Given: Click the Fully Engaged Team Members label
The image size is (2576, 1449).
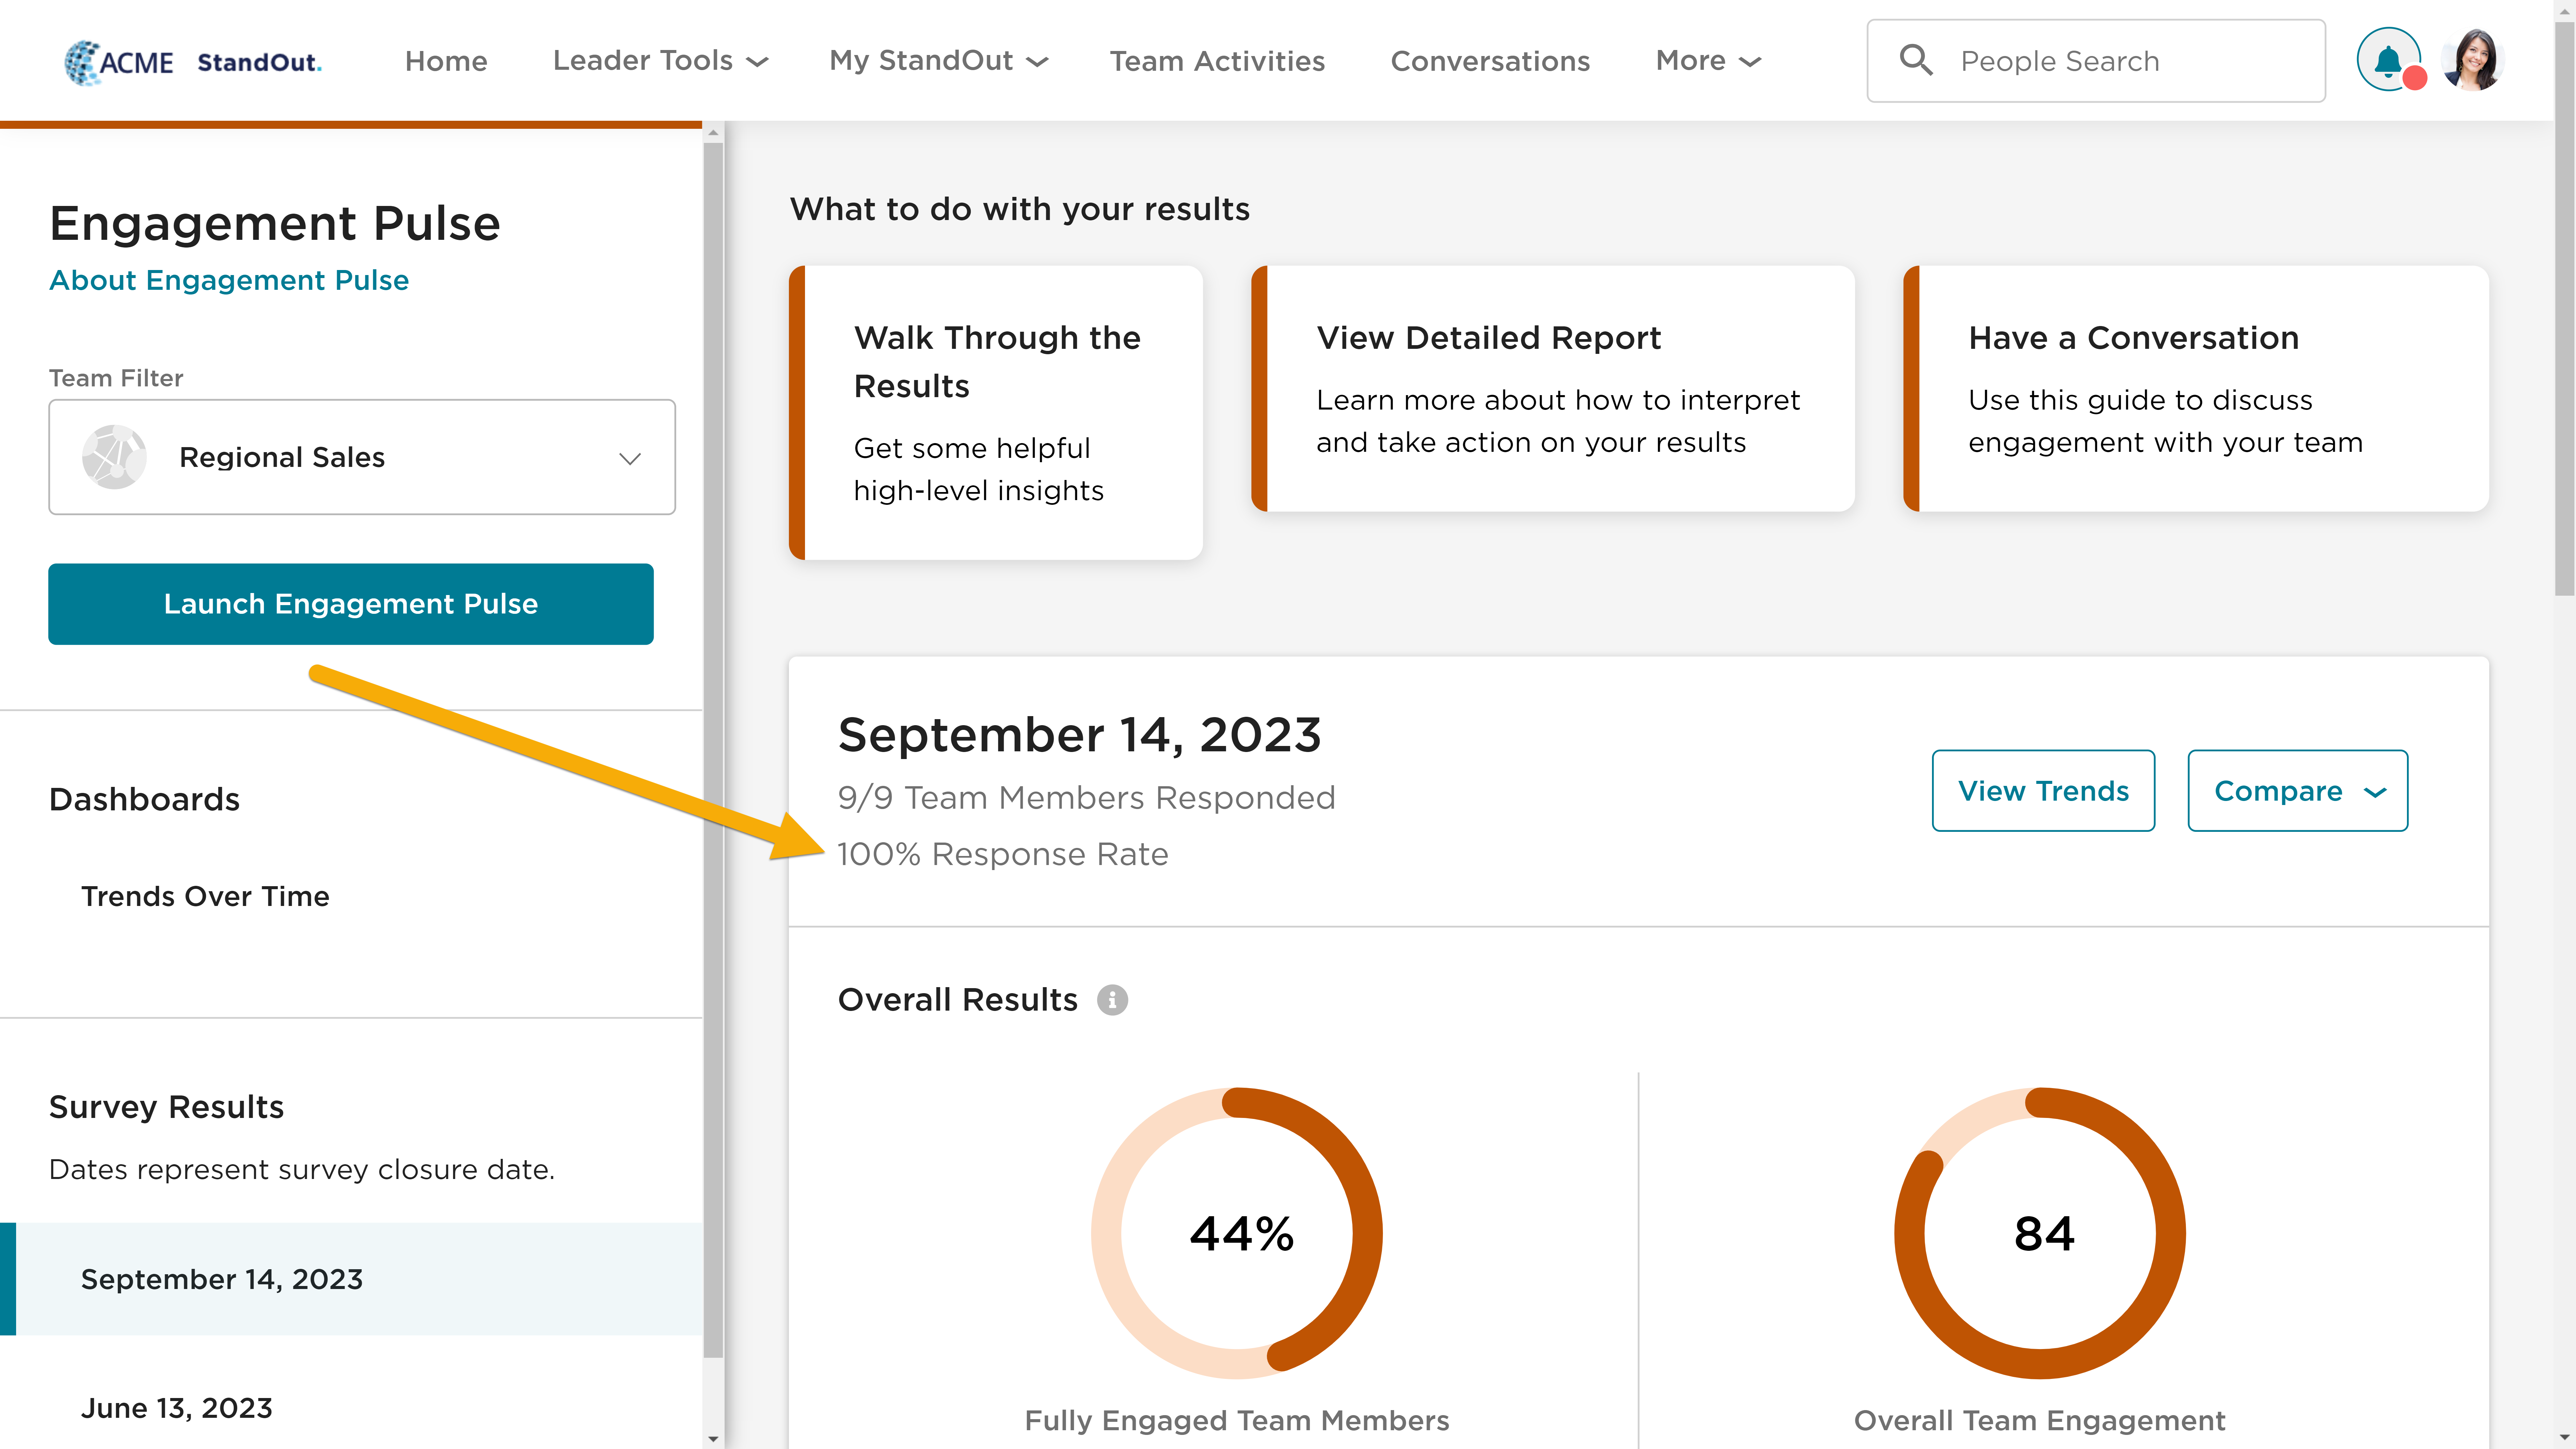Looking at the screenshot, I should 1237,1421.
